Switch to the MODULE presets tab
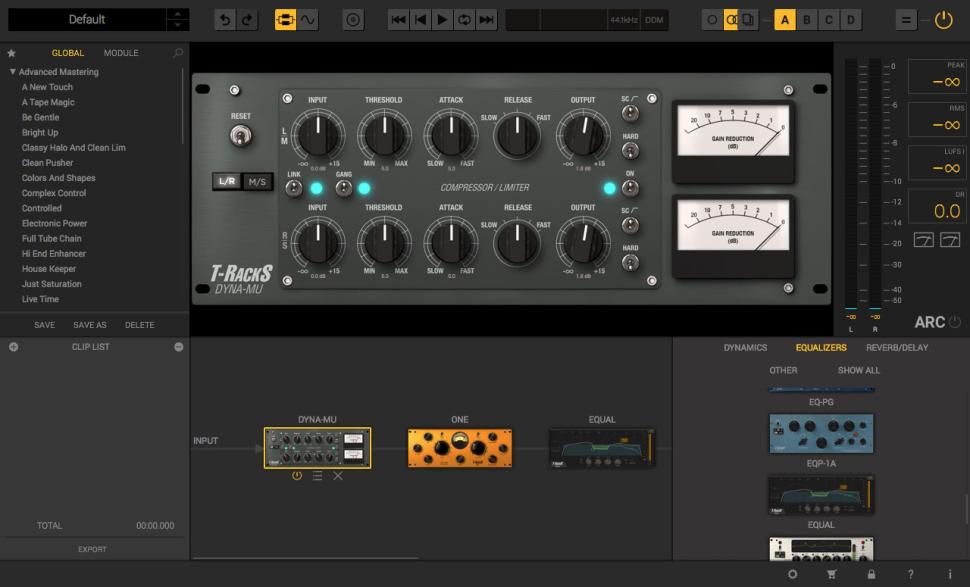Screen dimensions: 970x587 pos(121,53)
